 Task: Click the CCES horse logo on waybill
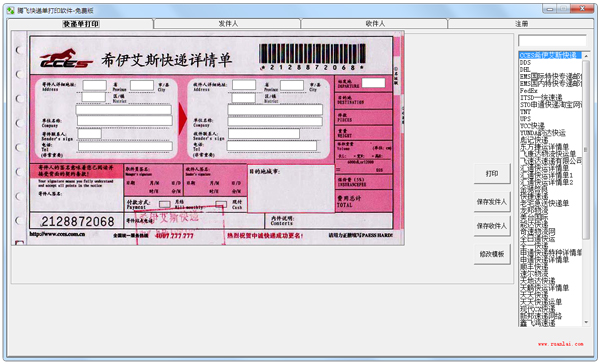click(66, 58)
